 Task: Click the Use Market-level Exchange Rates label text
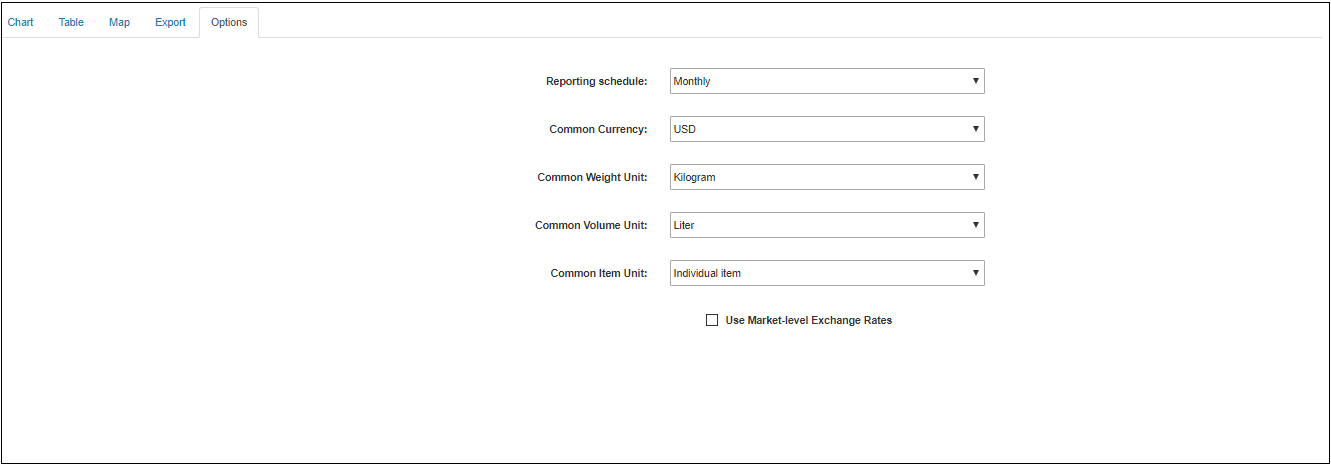pos(808,320)
